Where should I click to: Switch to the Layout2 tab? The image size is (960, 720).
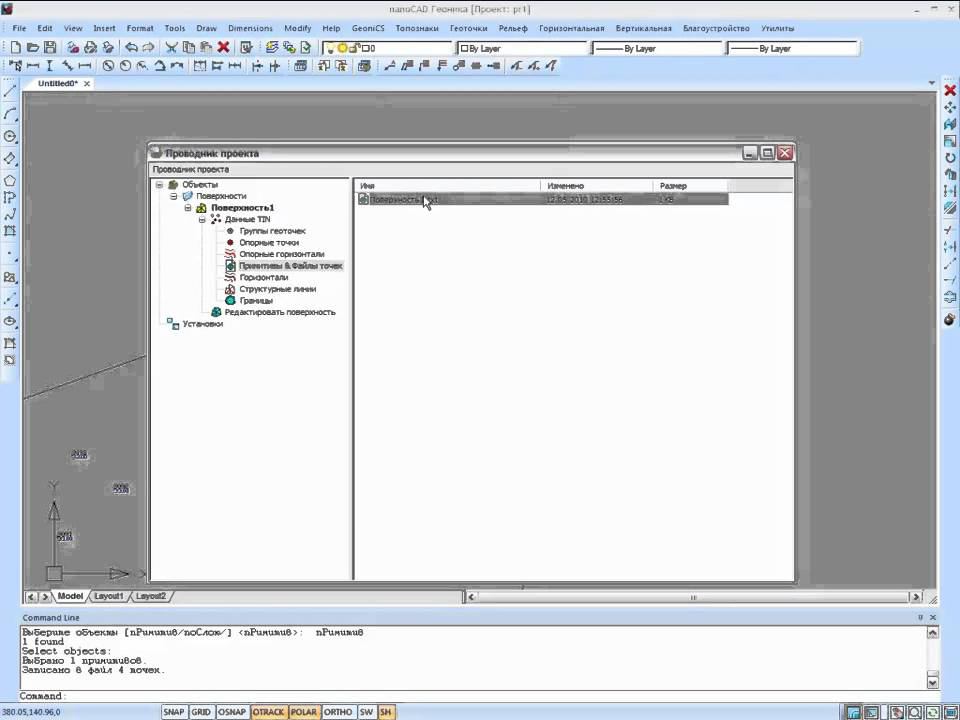151,596
